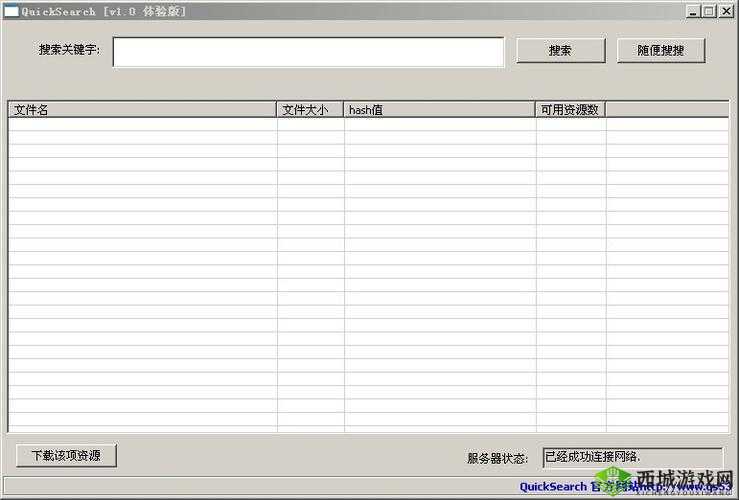Click the 随便搜搜 random search button
This screenshot has width=739, height=500.
(661, 51)
